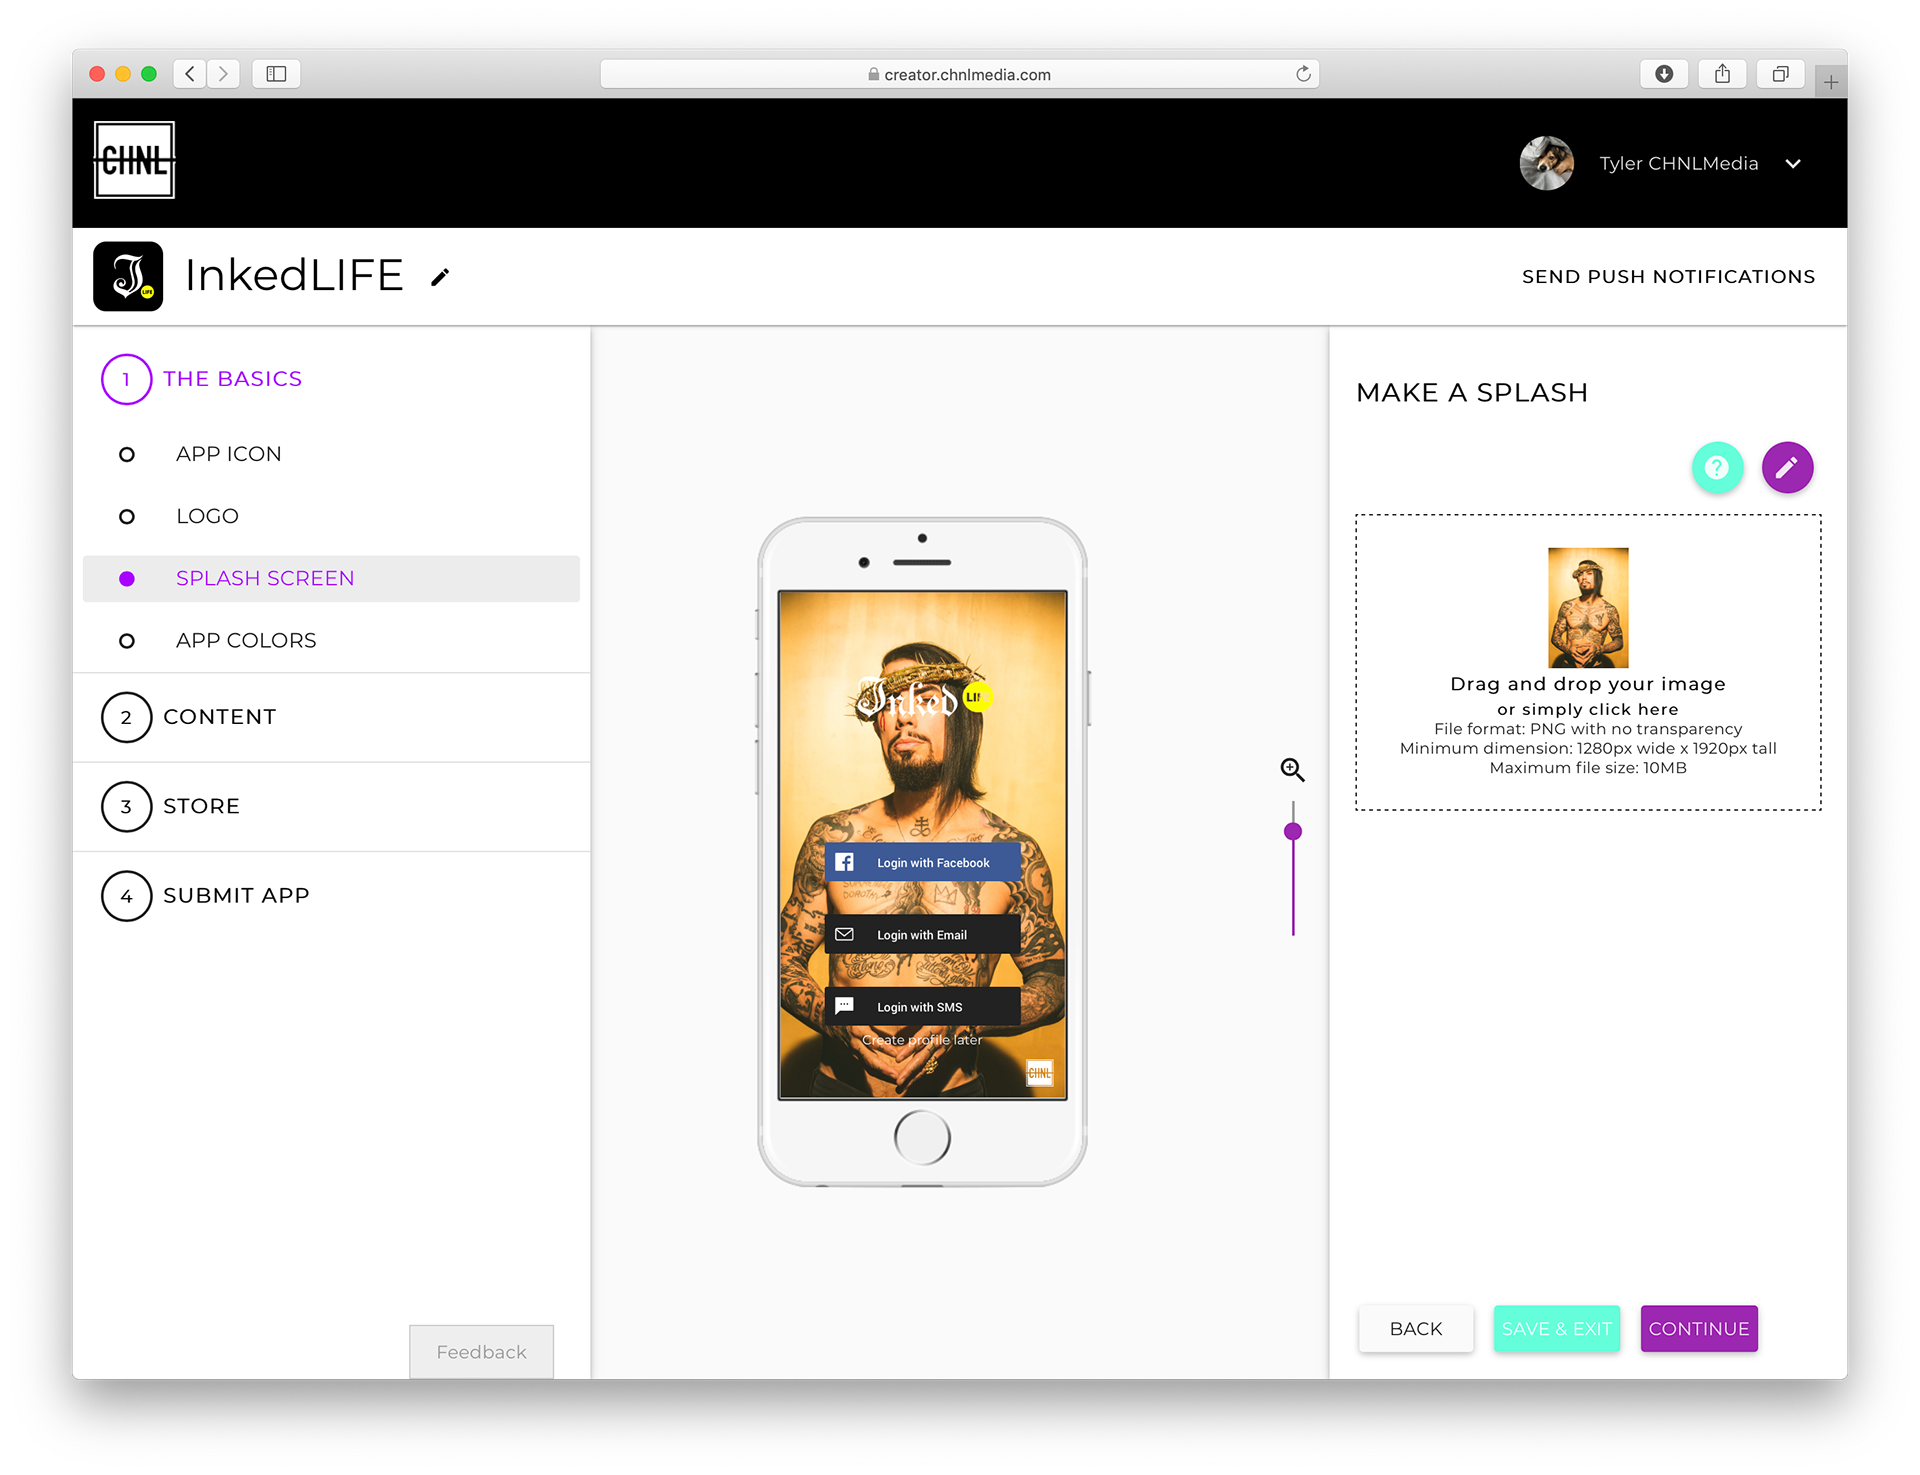Click the zoom slider track below handle
Image resolution: width=1920 pixels, height=1475 pixels.
(1292, 888)
